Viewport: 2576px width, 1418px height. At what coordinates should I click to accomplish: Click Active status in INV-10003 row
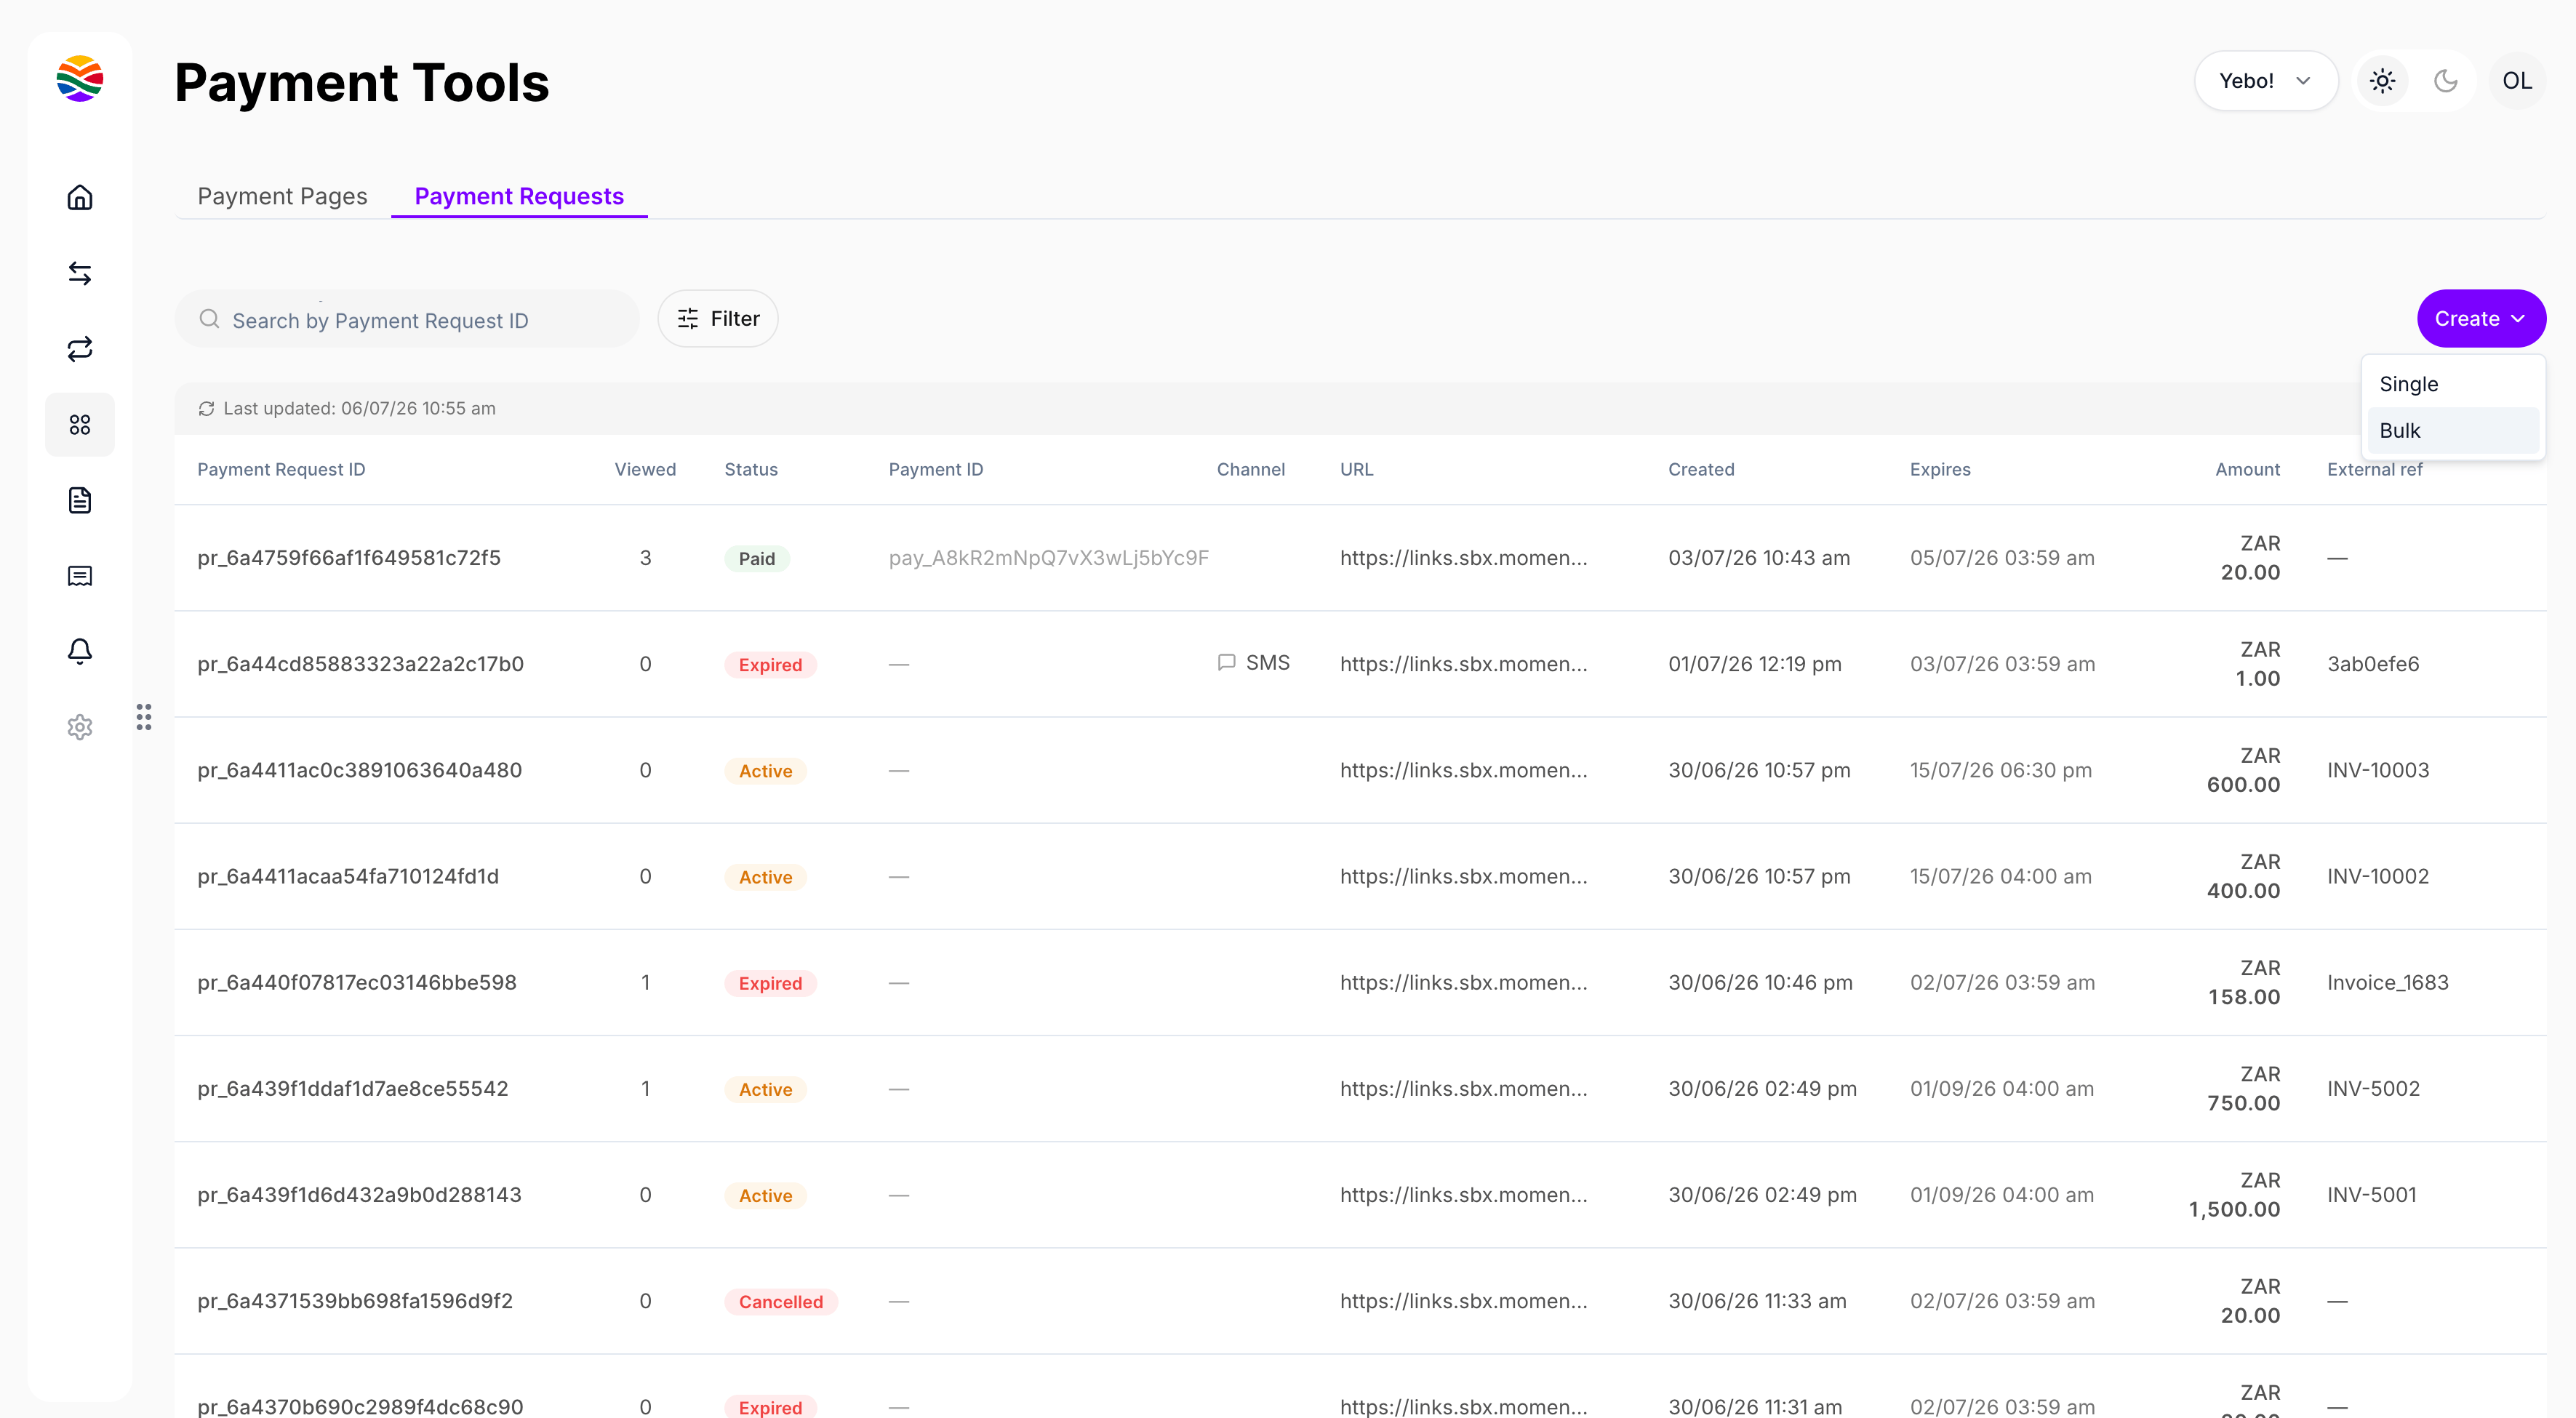pos(765,771)
